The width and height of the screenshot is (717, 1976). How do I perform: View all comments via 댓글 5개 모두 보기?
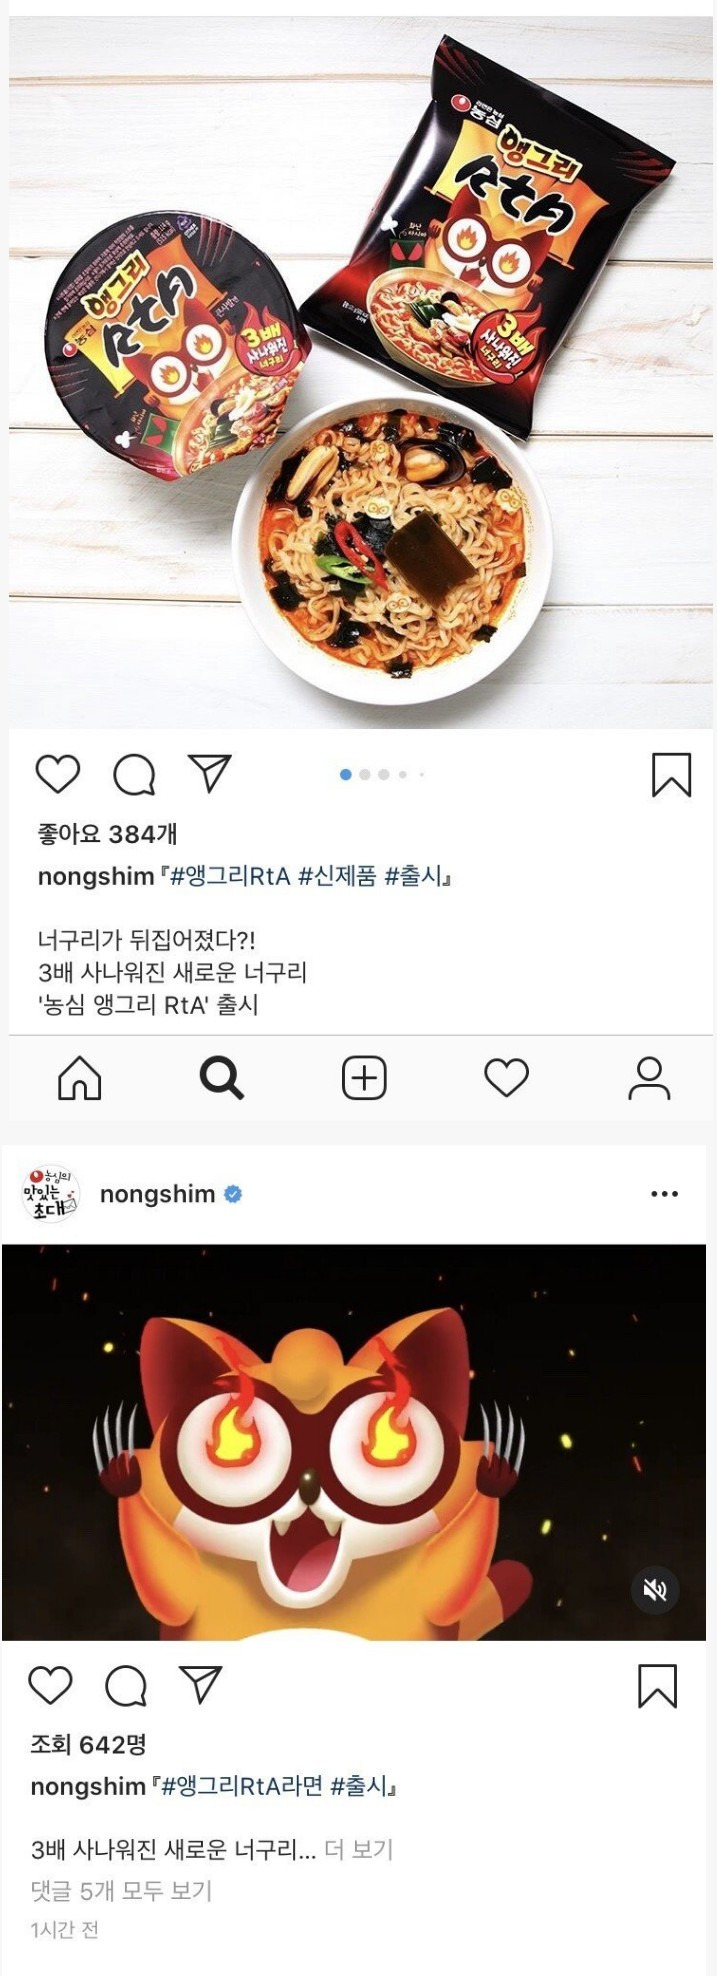(x=122, y=1891)
